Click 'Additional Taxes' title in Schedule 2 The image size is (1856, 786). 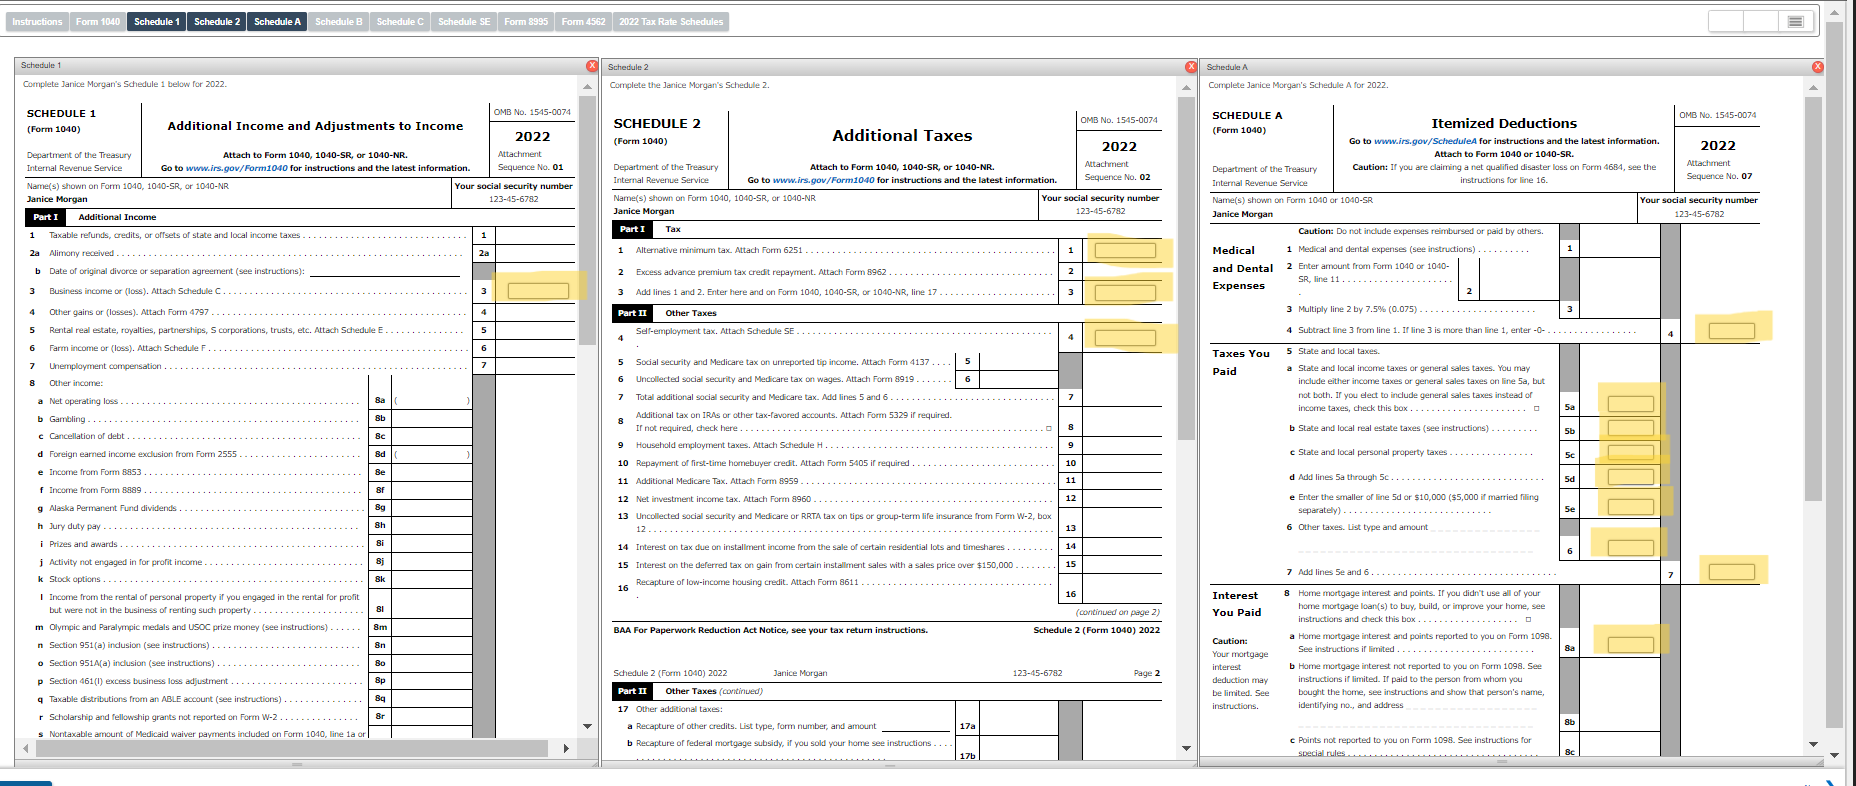point(902,135)
